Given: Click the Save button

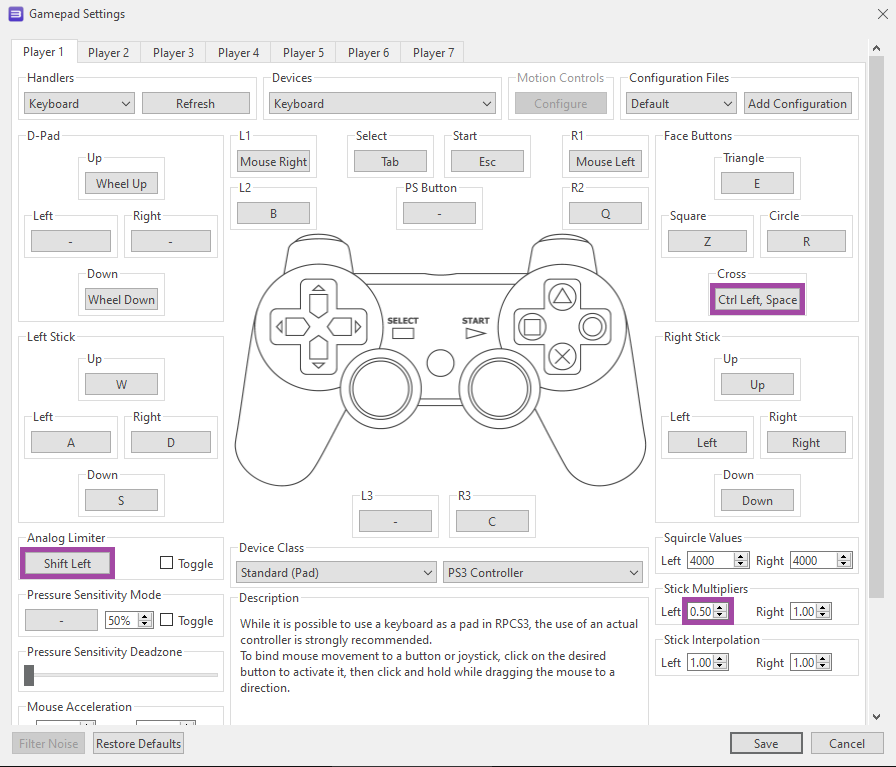Looking at the screenshot, I should tap(766, 743).
